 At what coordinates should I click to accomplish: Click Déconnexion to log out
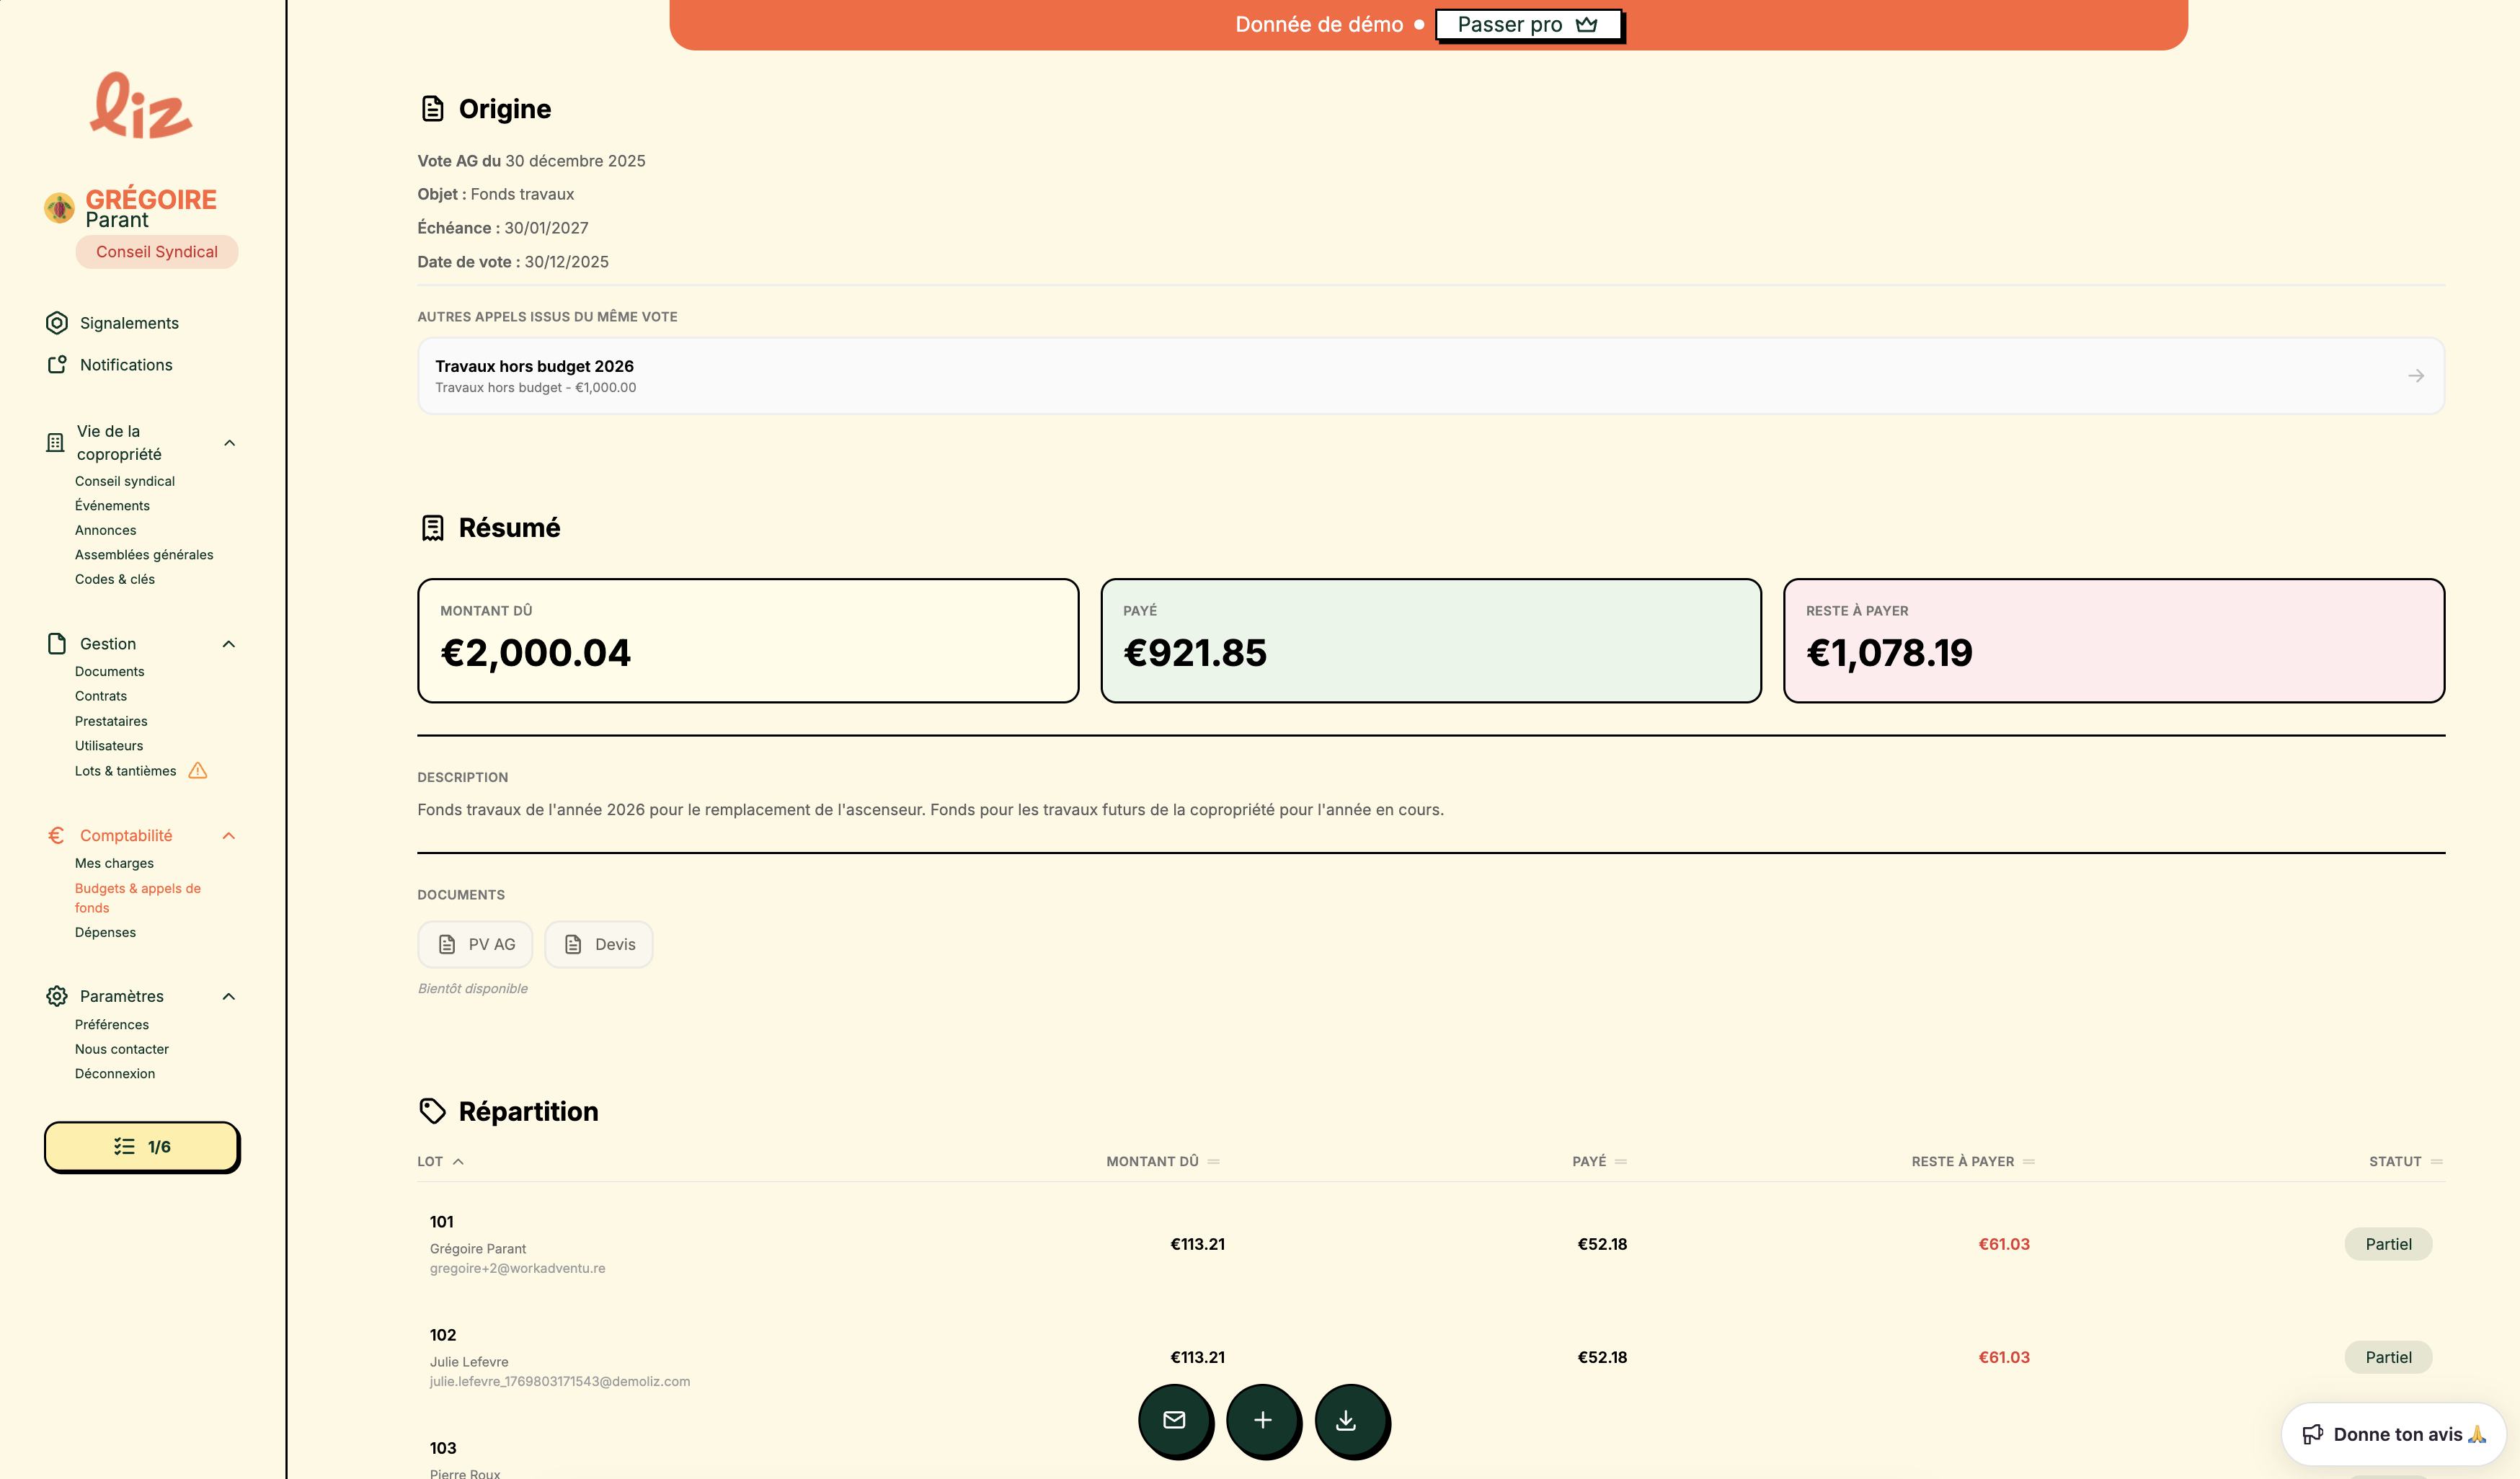[115, 1074]
